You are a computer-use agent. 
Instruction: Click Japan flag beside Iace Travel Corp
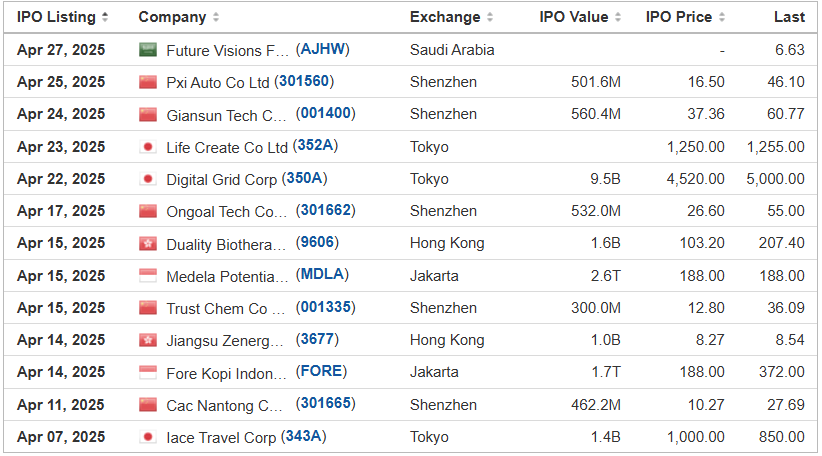148,437
